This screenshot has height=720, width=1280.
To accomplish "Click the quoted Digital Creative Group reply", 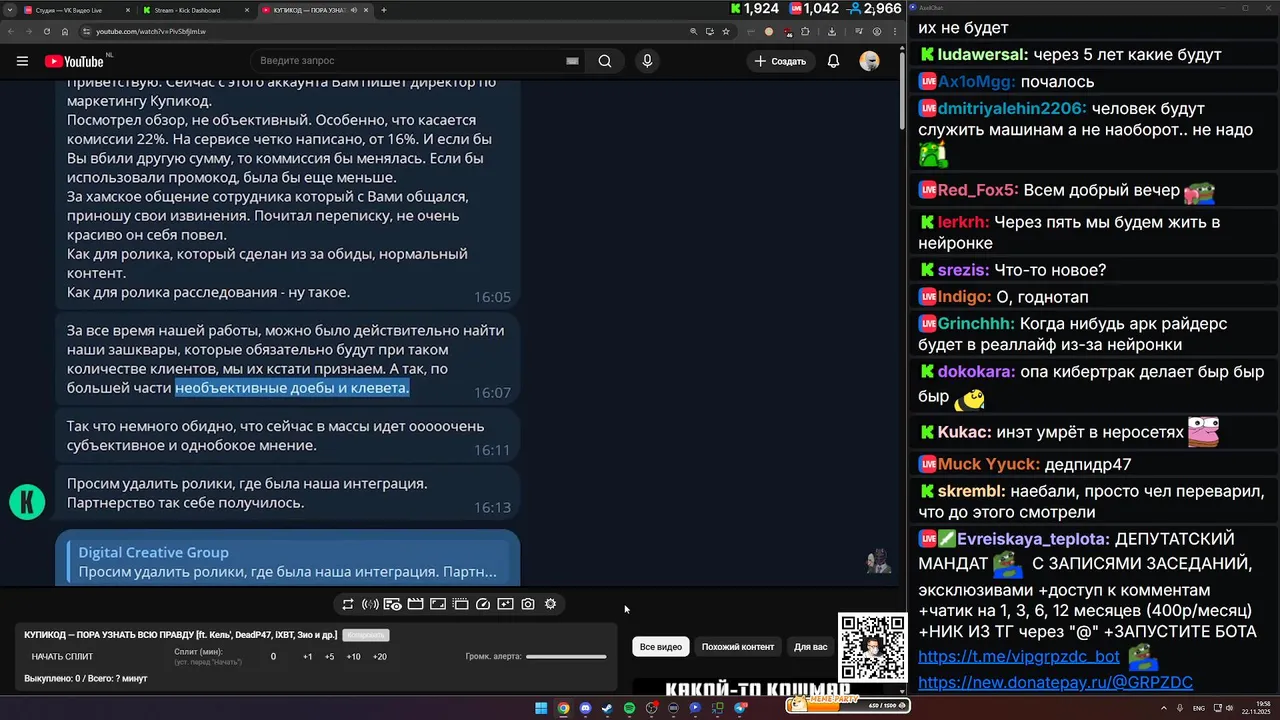I will 288,561.
